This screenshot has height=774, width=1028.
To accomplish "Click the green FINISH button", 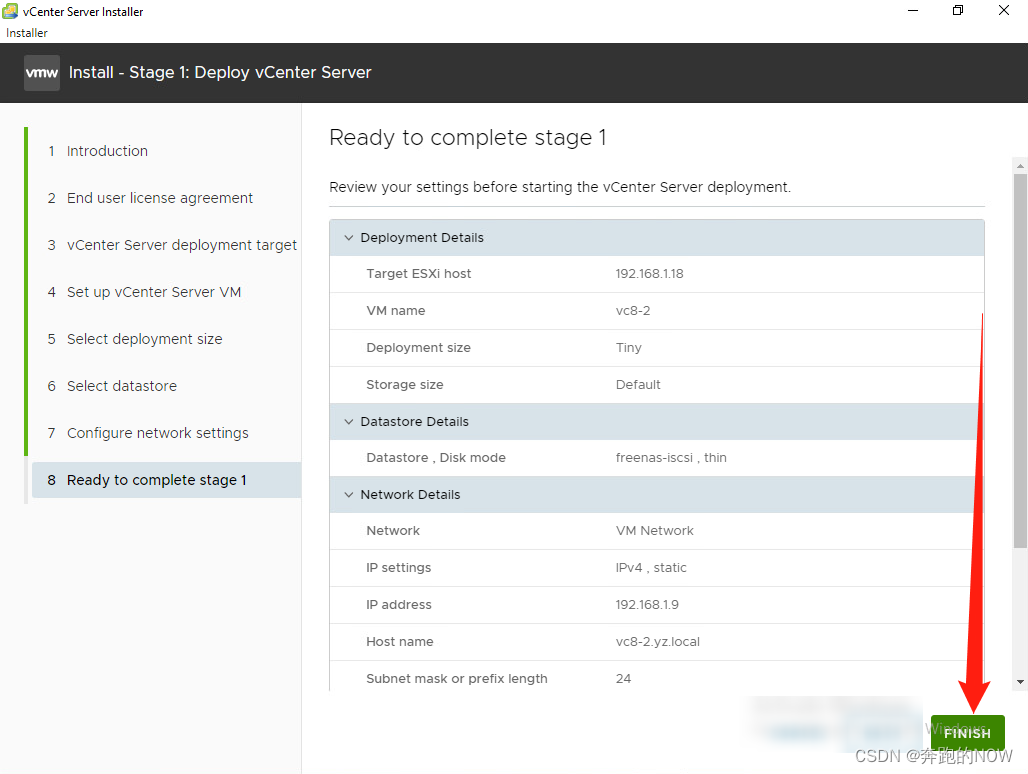I will [x=968, y=733].
